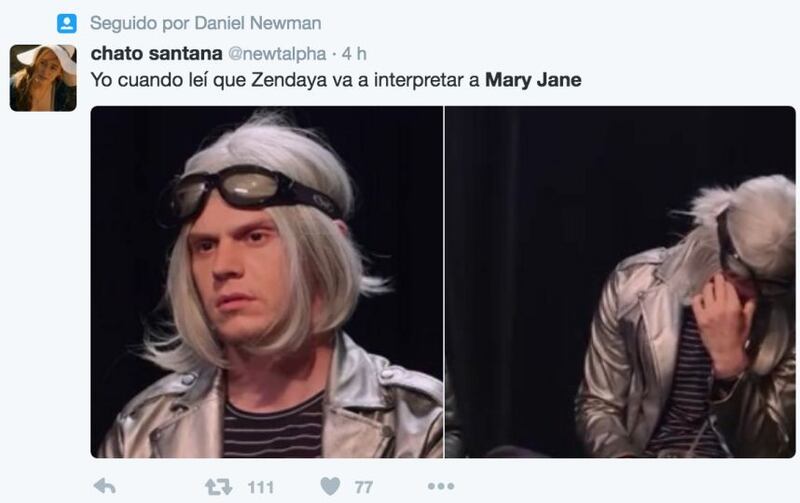Click the reply arrow icon

[x=105, y=487]
